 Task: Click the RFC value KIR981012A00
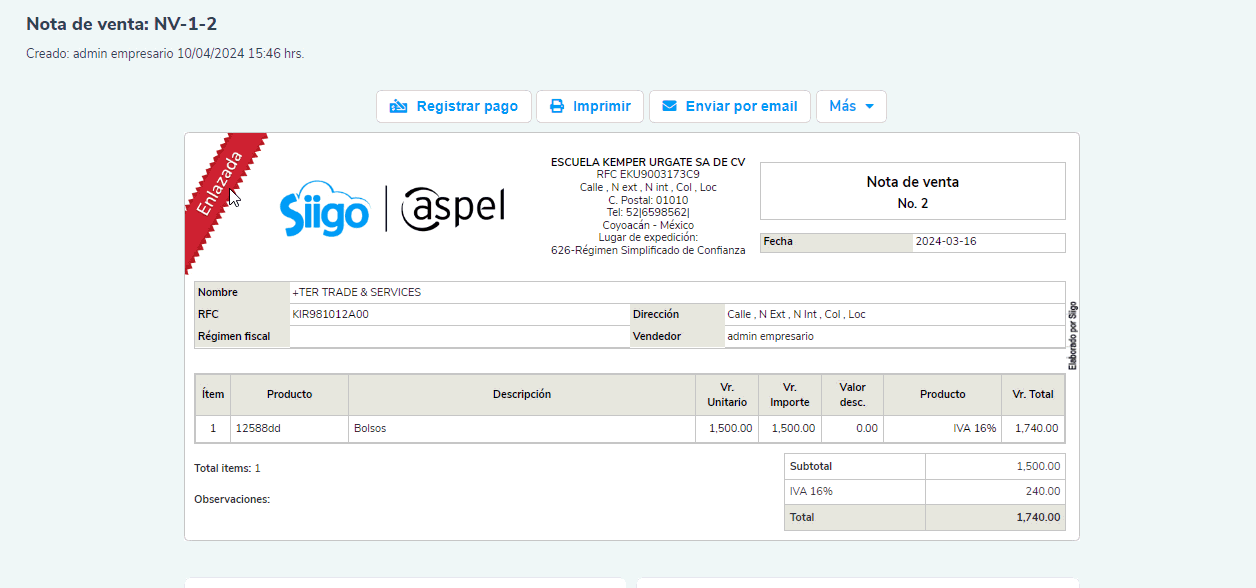coord(330,314)
